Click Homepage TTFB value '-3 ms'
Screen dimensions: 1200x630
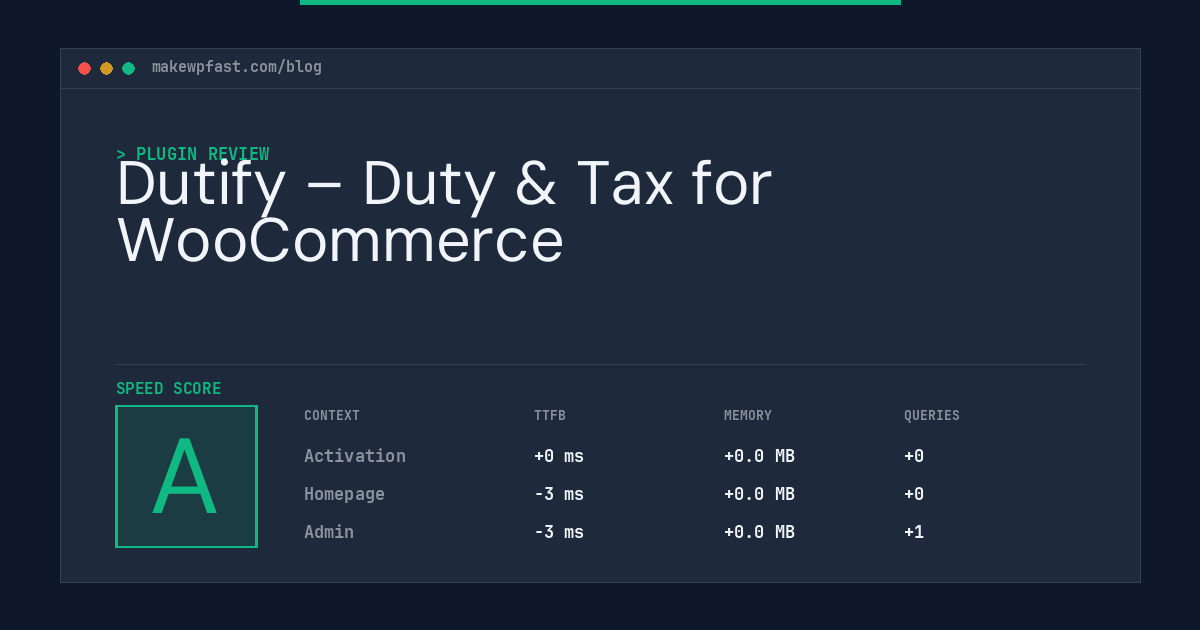point(559,494)
